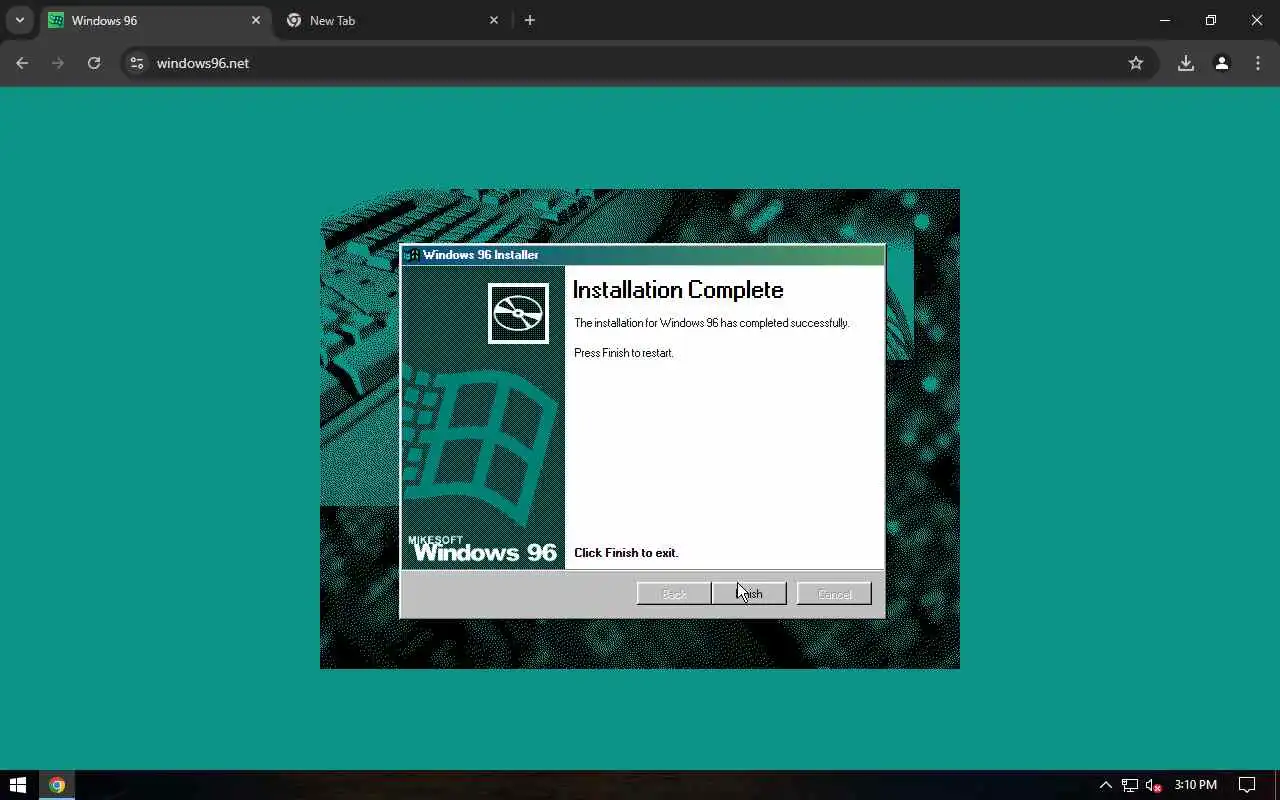The image size is (1280, 800).
Task: Click the Installation Complete heading
Action: [x=678, y=290]
